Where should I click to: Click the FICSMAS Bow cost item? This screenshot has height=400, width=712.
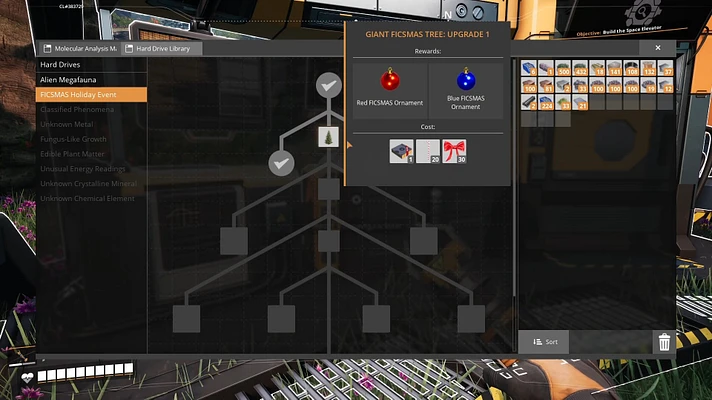click(x=454, y=151)
